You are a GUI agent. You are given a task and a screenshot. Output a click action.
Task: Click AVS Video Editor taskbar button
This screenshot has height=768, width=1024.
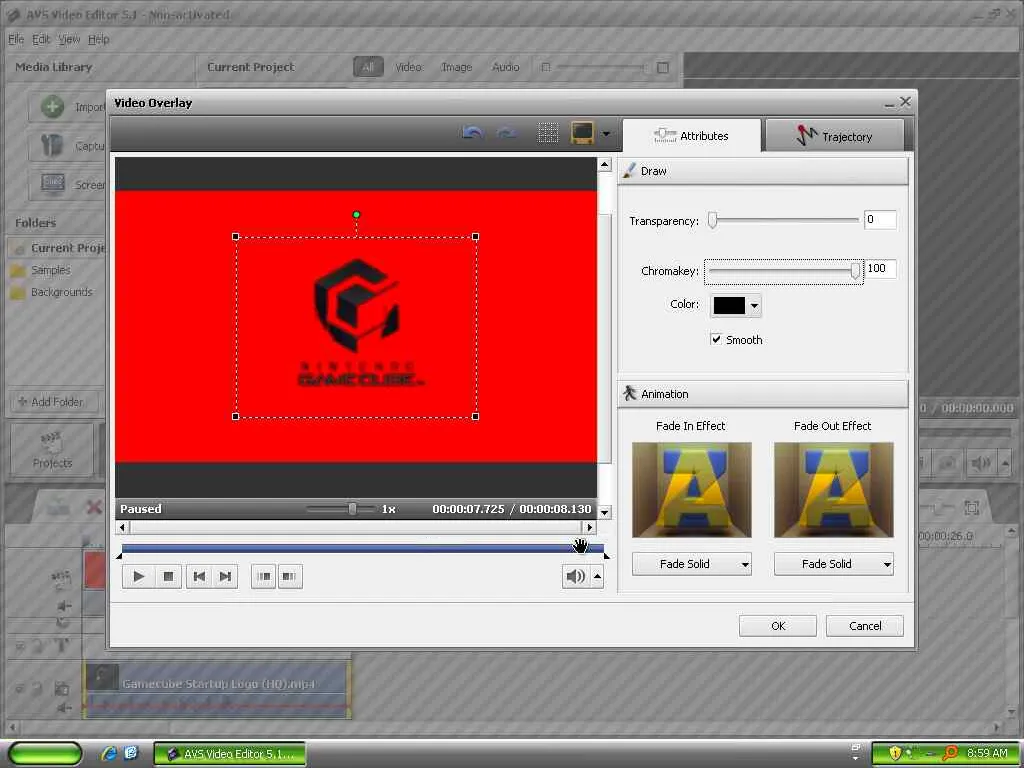(230, 754)
